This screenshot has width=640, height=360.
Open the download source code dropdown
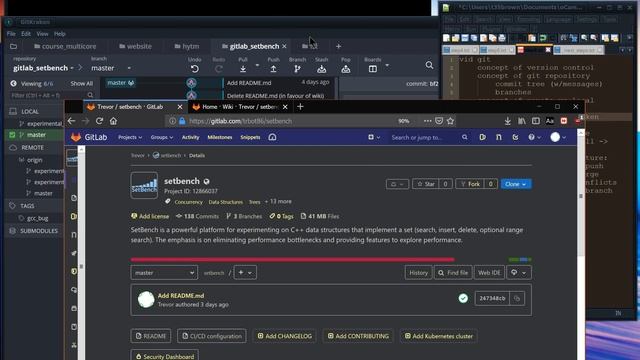point(519,273)
